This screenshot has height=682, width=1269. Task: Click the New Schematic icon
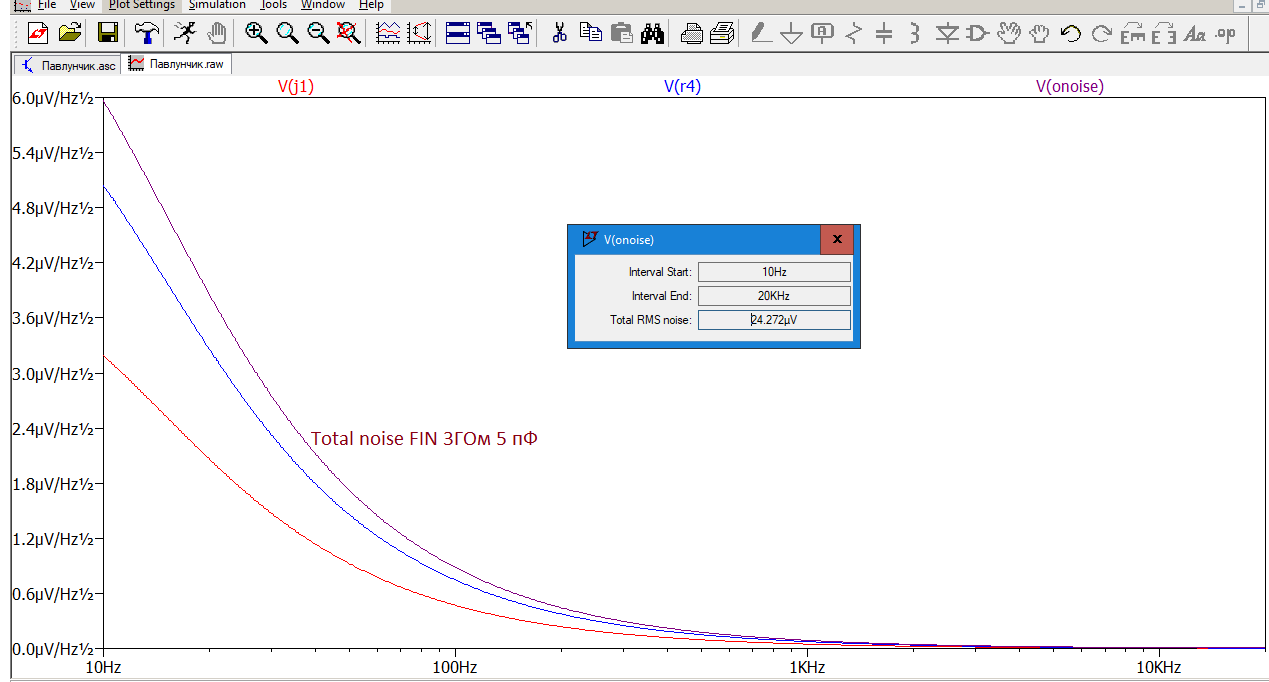38,33
